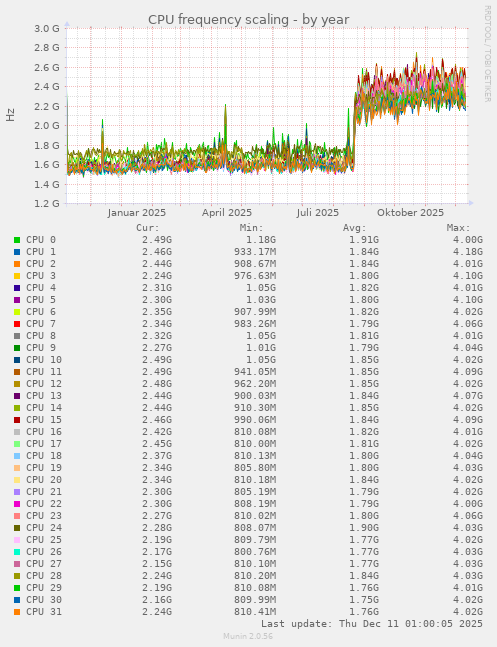The image size is (497, 647).
Task: Click the 'Januar 2025' x-axis label
Action: pos(137,213)
